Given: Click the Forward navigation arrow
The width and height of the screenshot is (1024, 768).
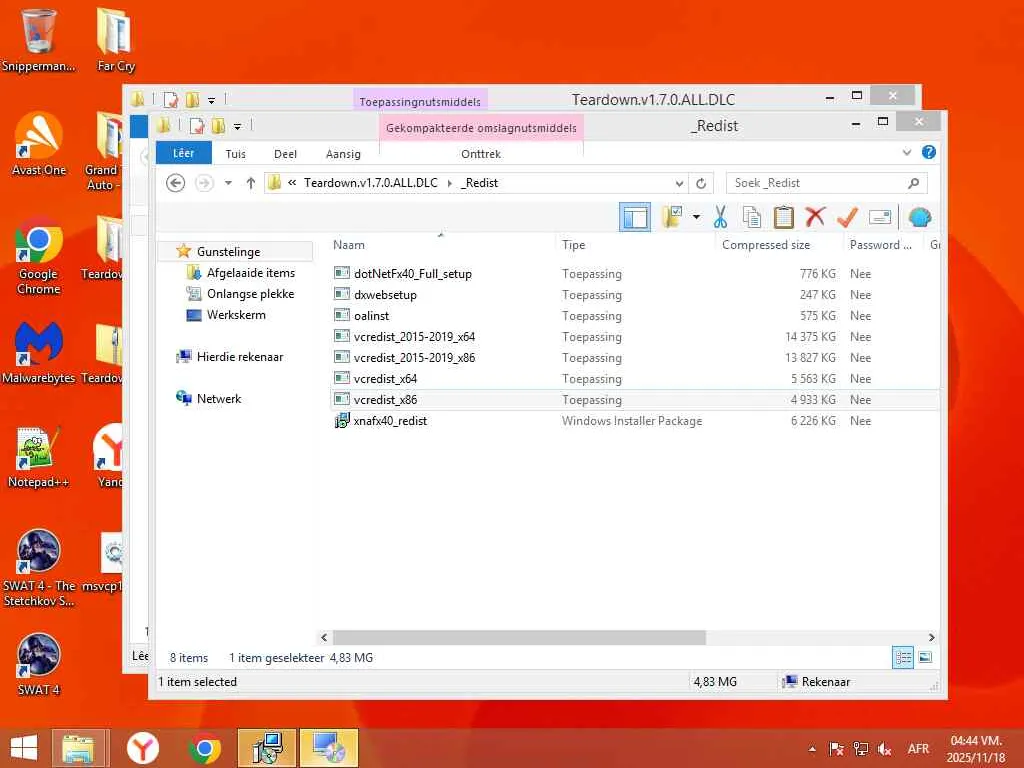Looking at the screenshot, I should [204, 183].
